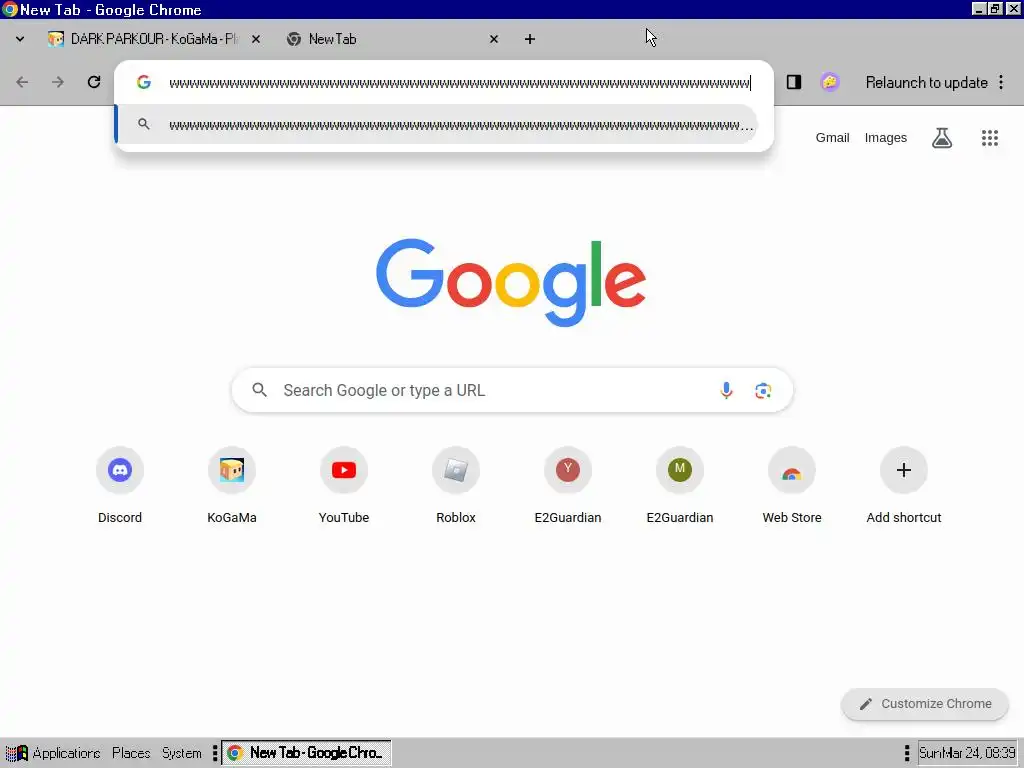Select the wwww search suggestion row
Screen dimensions: 1024x768
click(436, 125)
